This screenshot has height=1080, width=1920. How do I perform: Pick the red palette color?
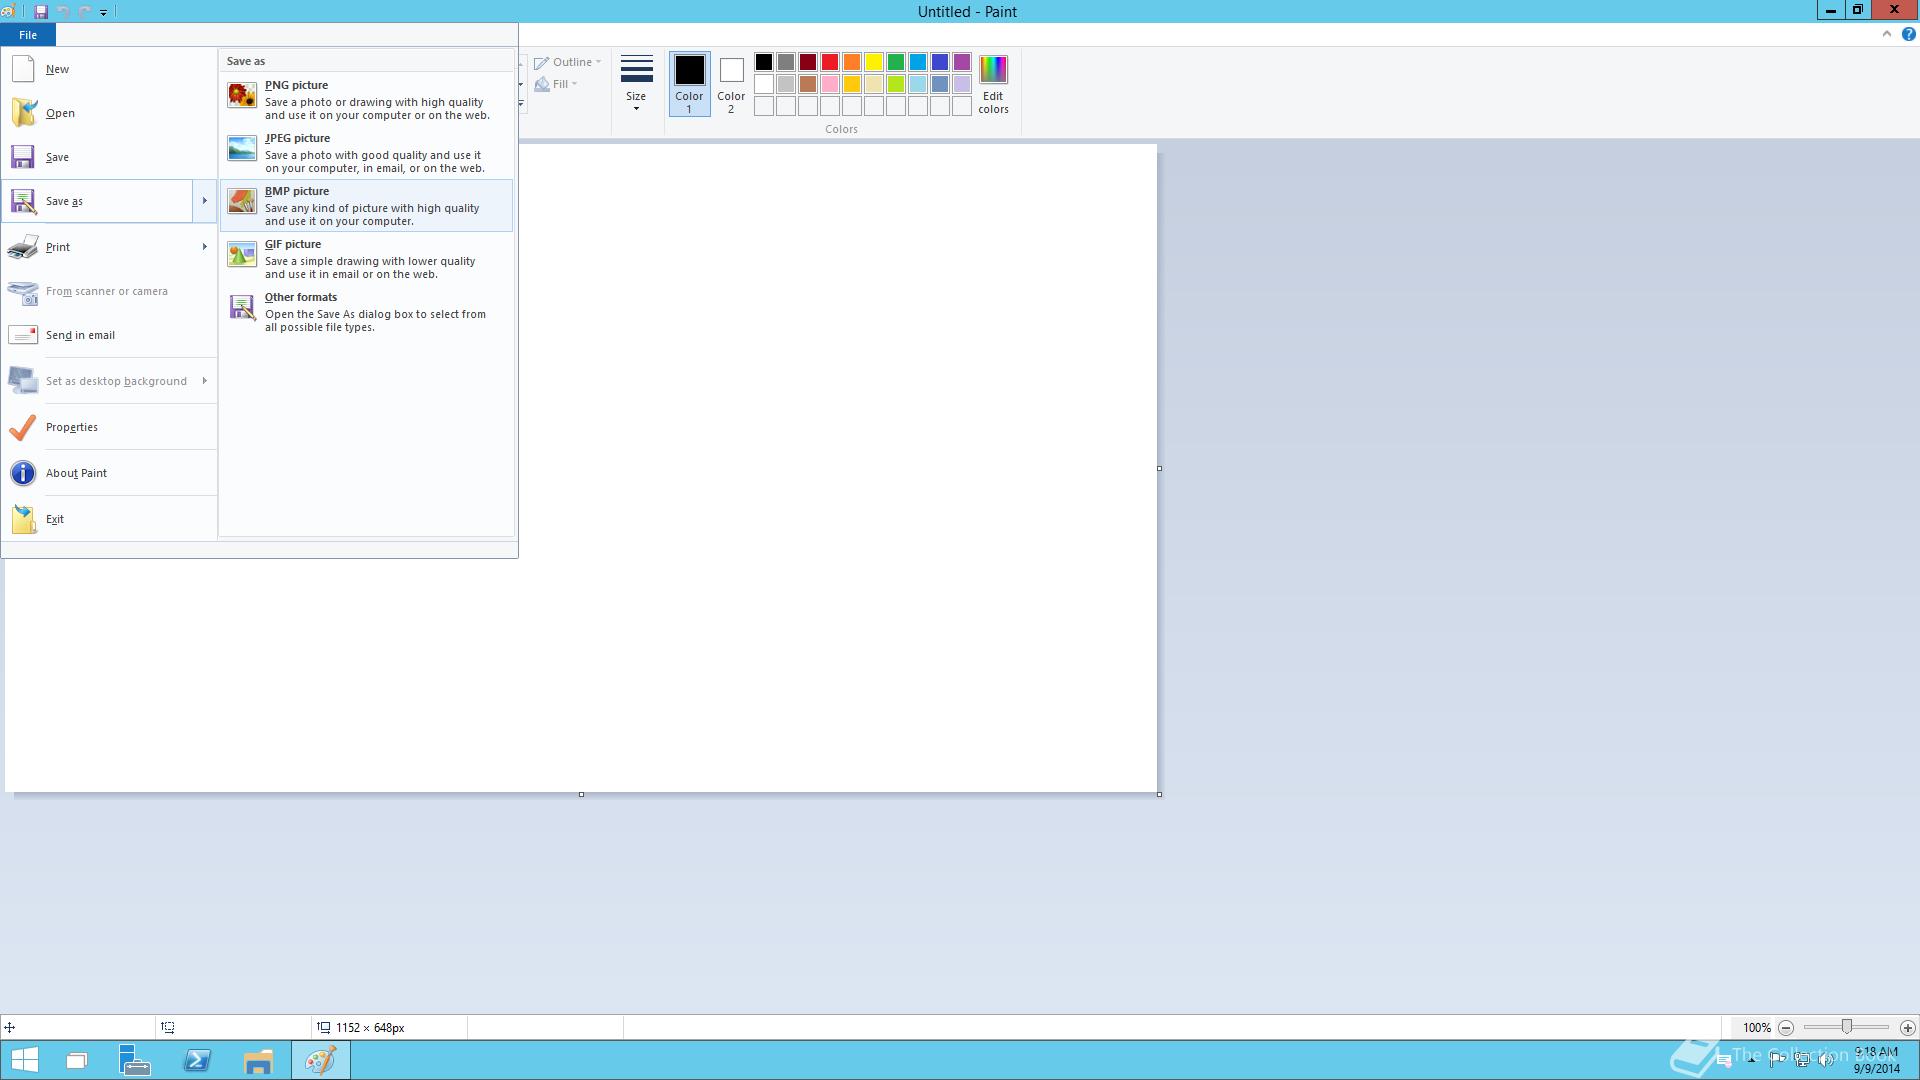830,62
